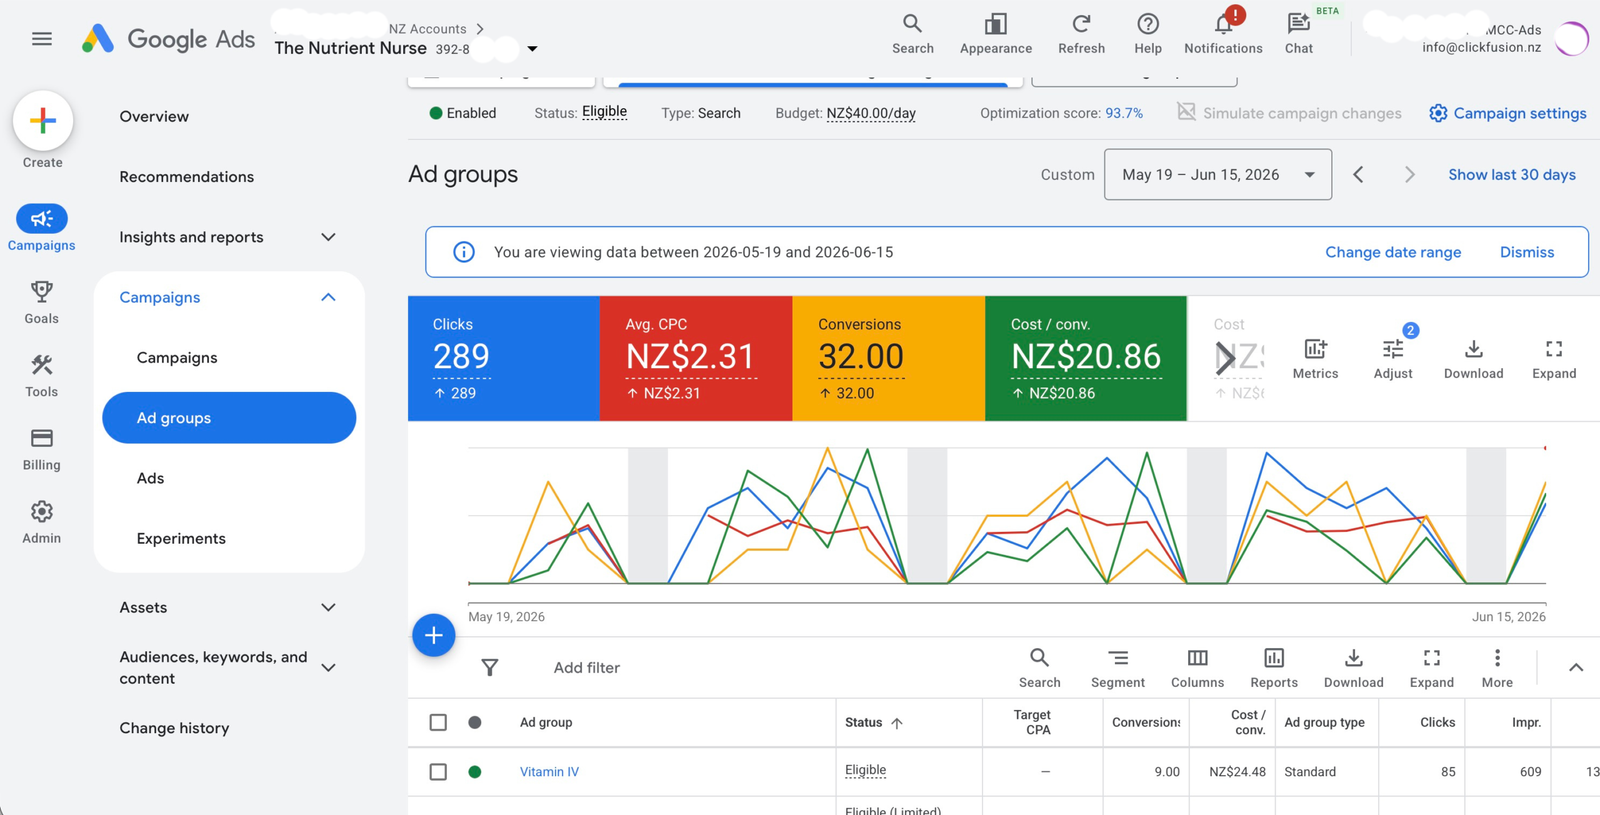
Task: Tick the select-all checkbox in table header
Action: click(438, 722)
